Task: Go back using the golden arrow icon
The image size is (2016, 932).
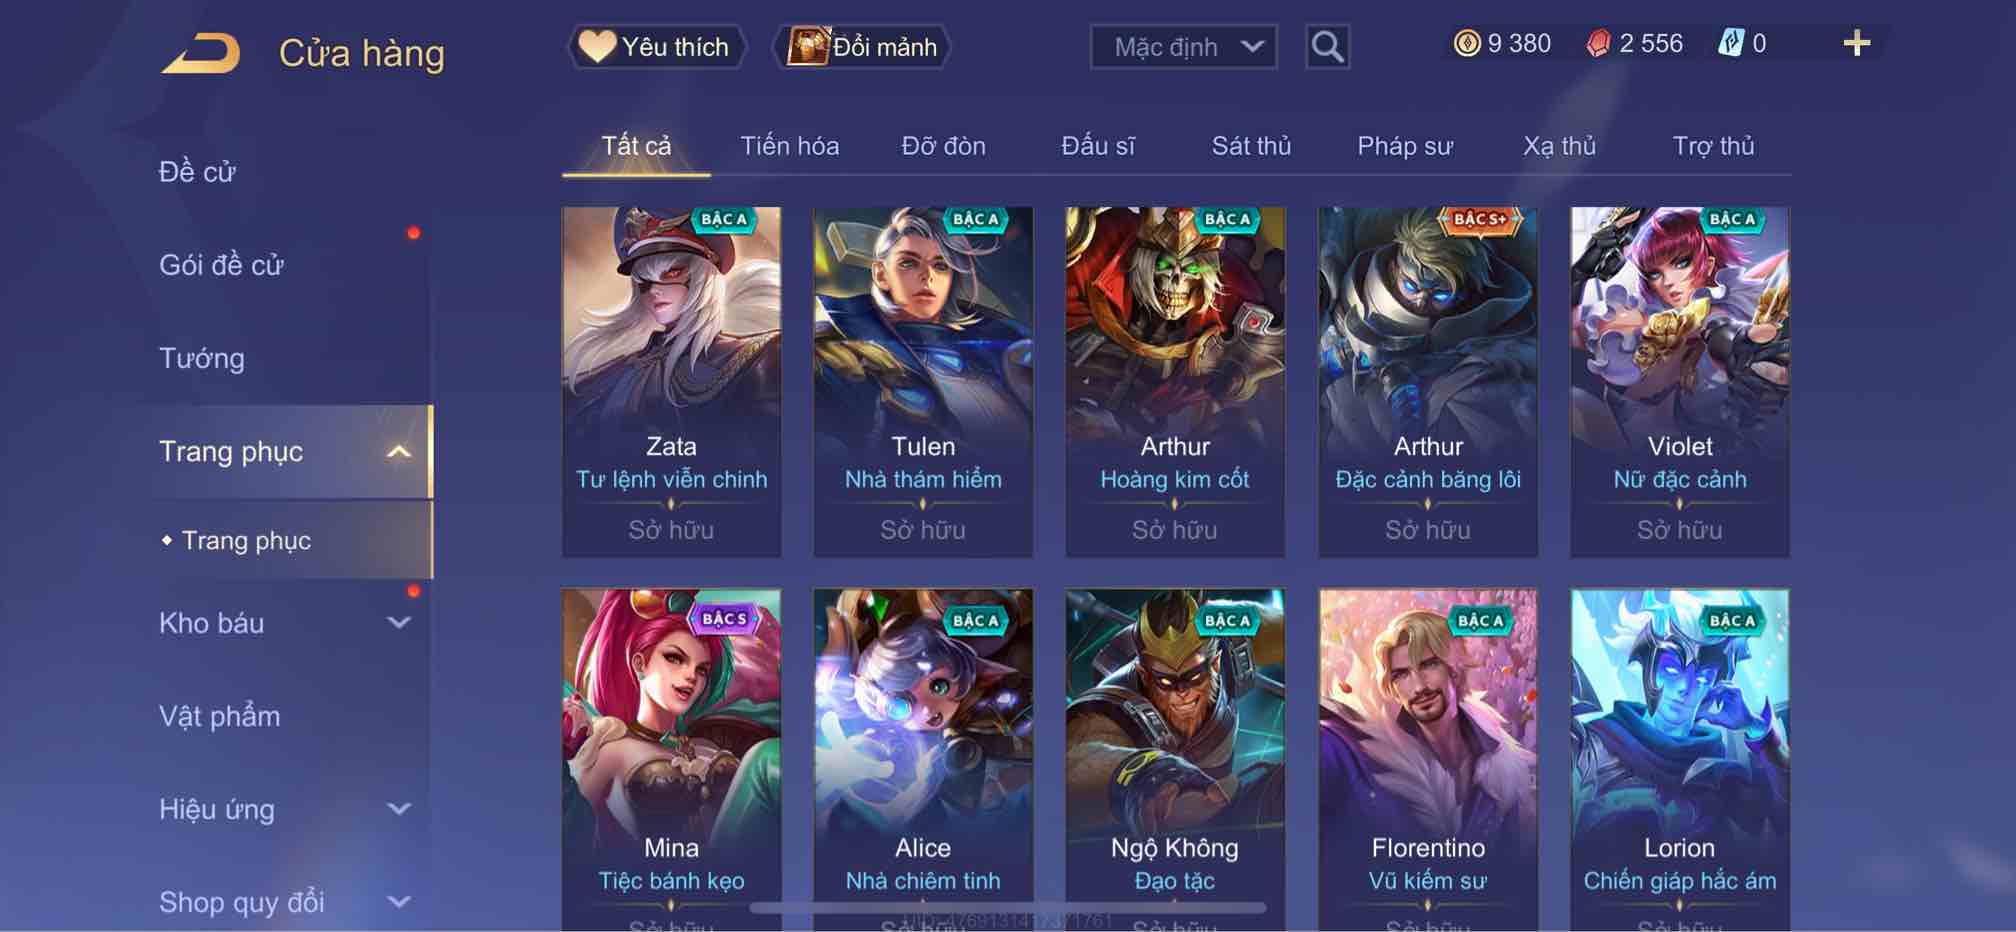Action: (x=201, y=53)
